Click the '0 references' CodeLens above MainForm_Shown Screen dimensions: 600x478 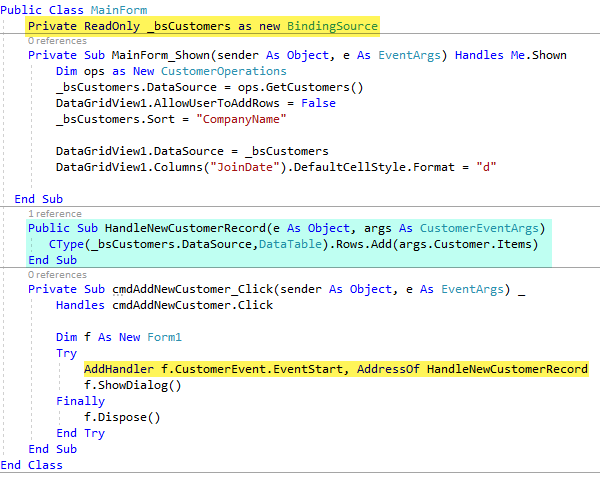57,41
